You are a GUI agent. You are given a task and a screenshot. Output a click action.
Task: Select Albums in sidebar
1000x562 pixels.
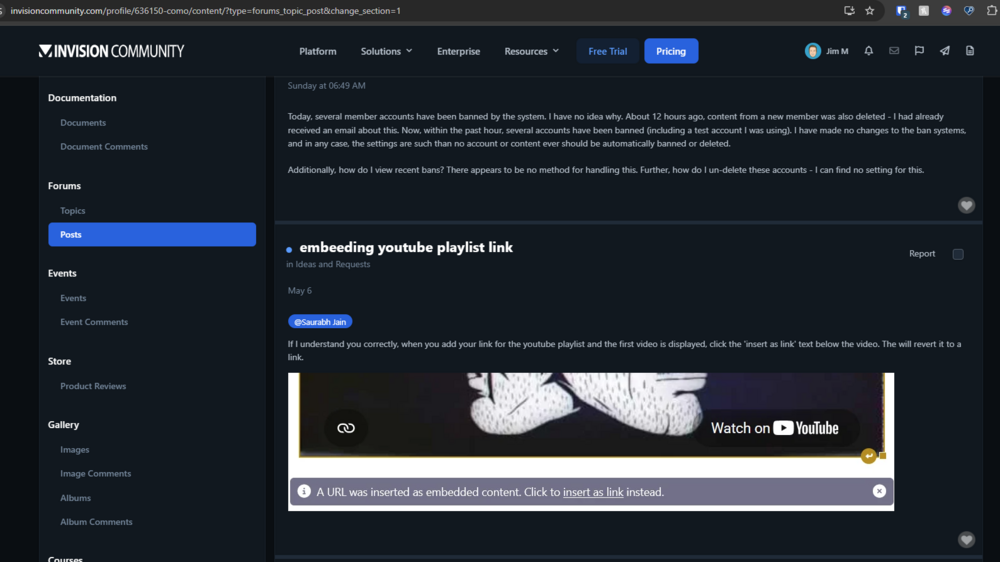(x=75, y=498)
